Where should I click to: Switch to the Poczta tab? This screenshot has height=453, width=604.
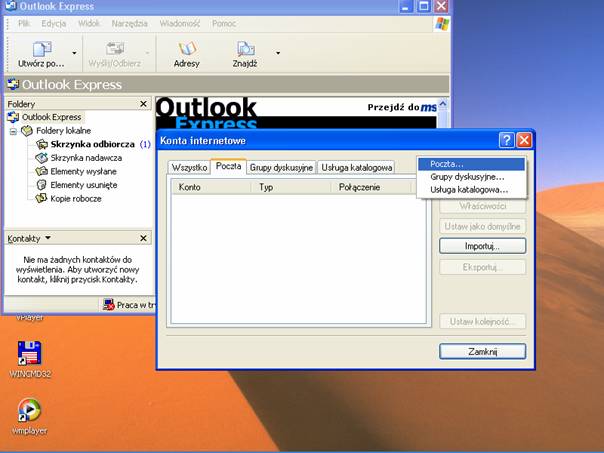coord(228,166)
